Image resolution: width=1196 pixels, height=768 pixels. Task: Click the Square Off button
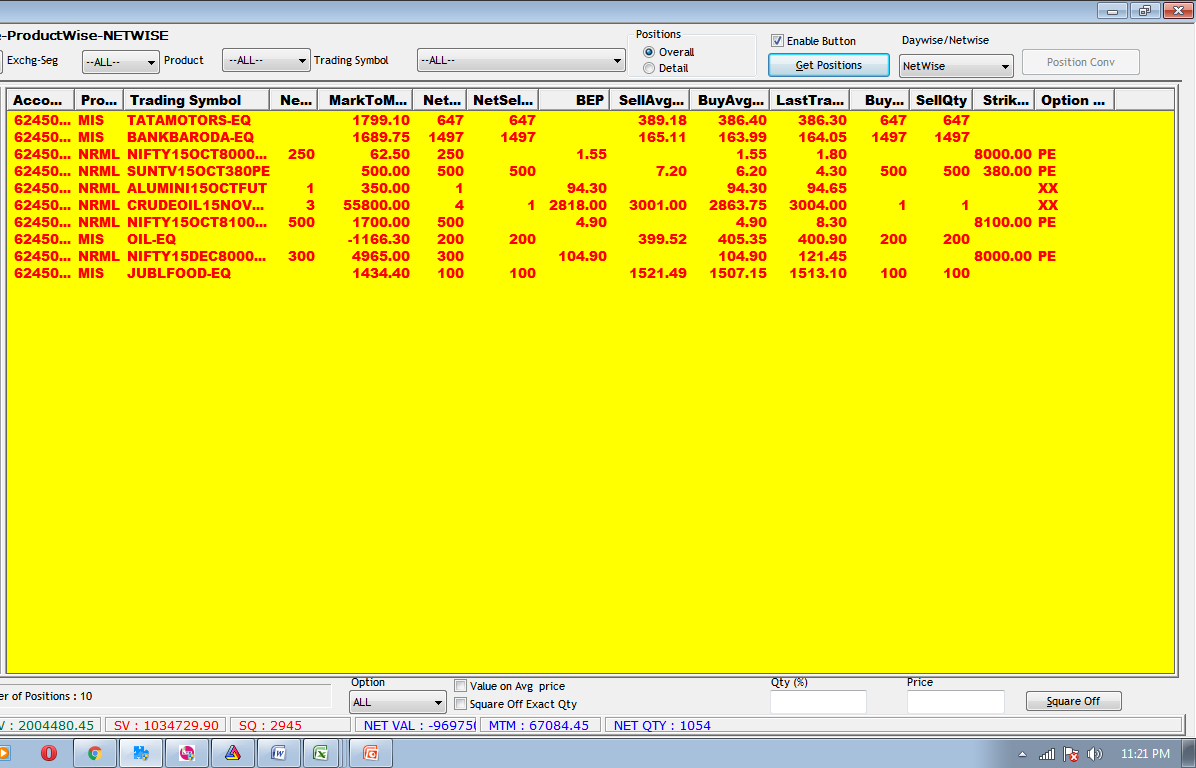[1073, 701]
